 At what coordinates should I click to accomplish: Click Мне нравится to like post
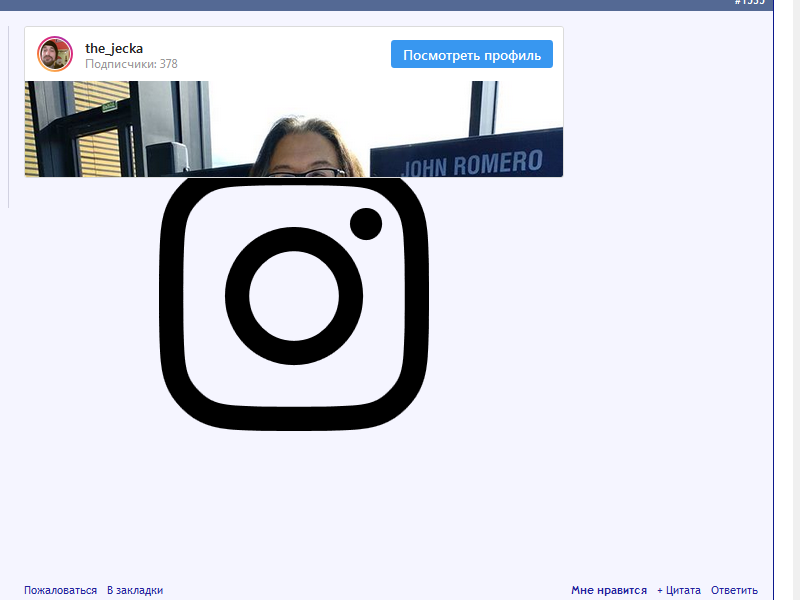[x=609, y=590]
